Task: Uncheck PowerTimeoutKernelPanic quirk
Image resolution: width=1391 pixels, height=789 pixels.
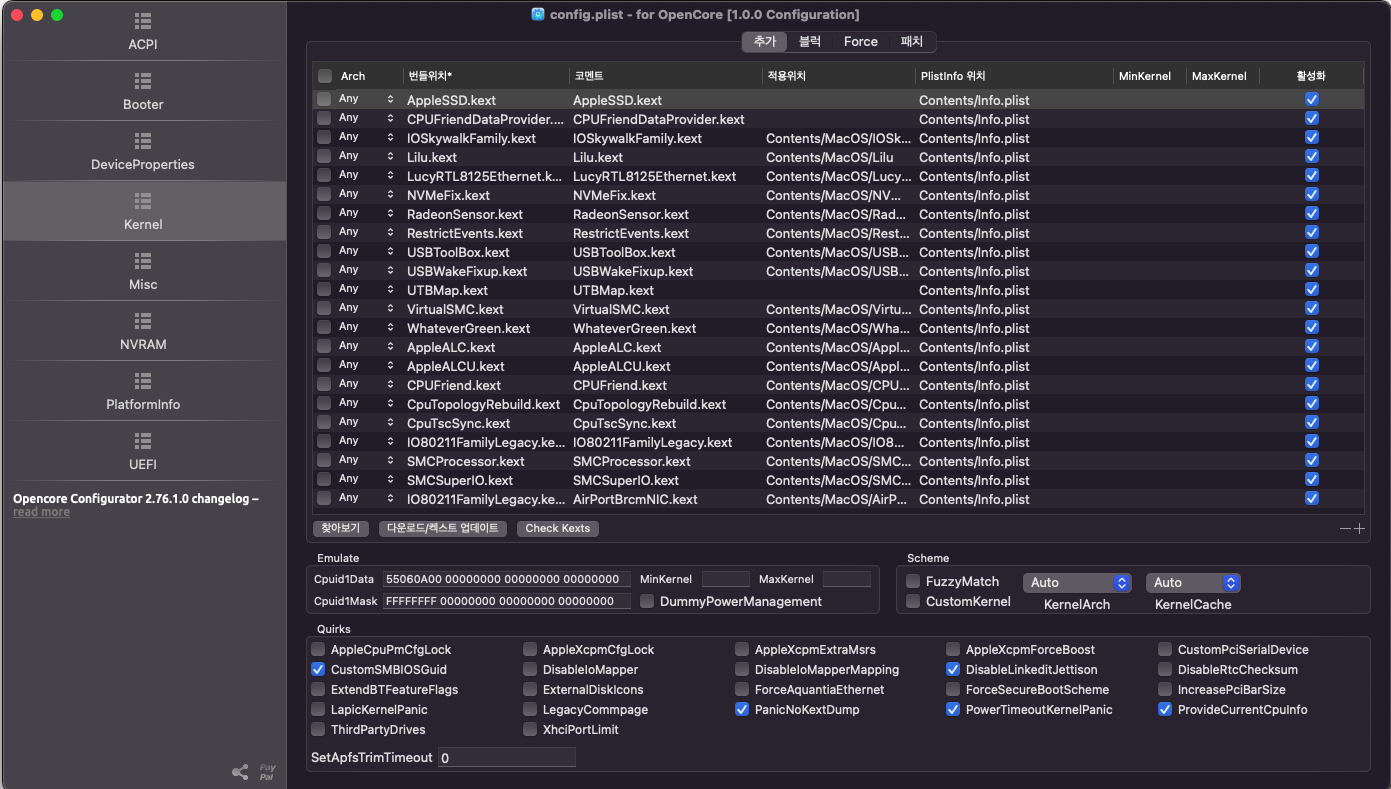Action: pos(953,709)
